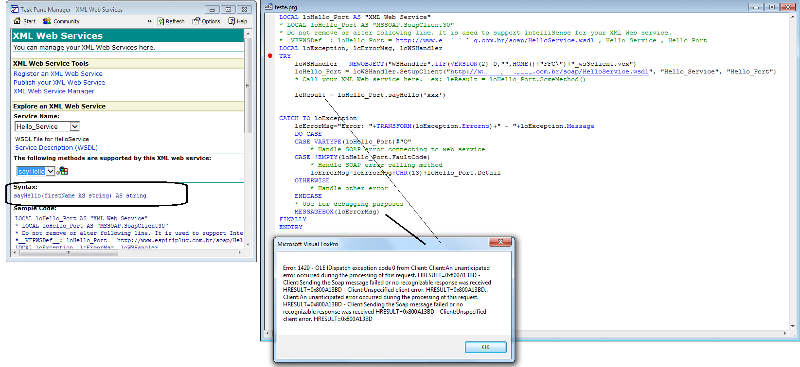Click the FINALLY keyword line

pos(292,219)
